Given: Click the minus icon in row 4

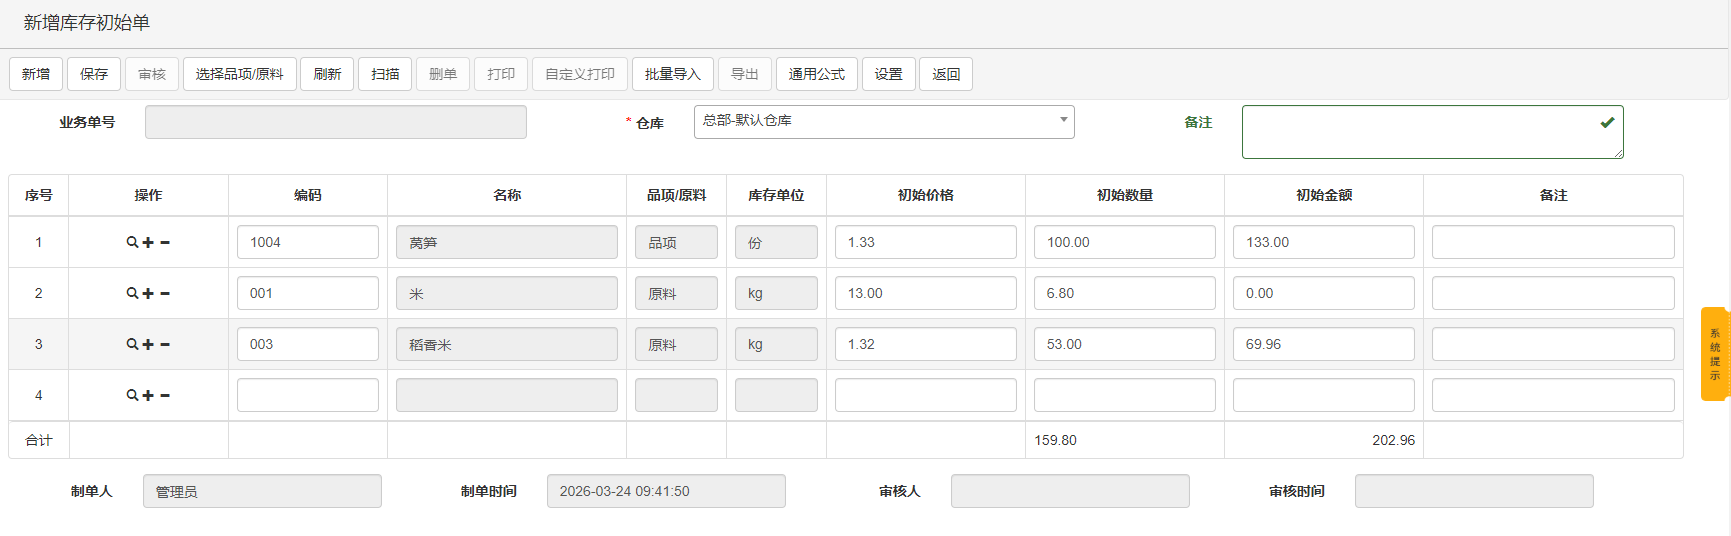Looking at the screenshot, I should click(x=165, y=395).
